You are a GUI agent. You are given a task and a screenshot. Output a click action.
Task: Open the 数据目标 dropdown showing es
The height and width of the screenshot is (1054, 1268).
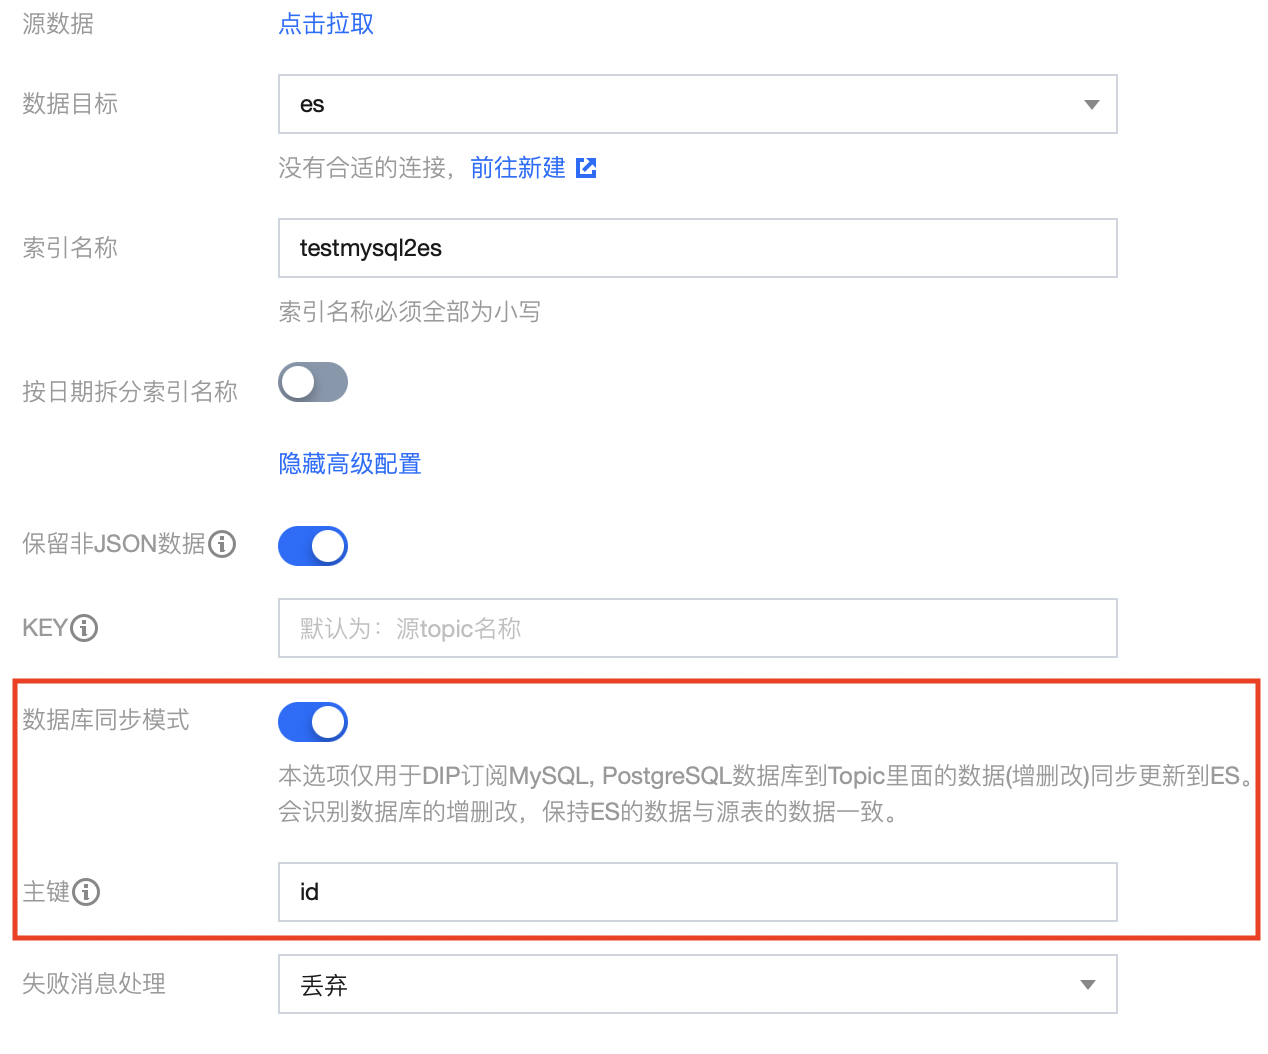click(x=697, y=104)
